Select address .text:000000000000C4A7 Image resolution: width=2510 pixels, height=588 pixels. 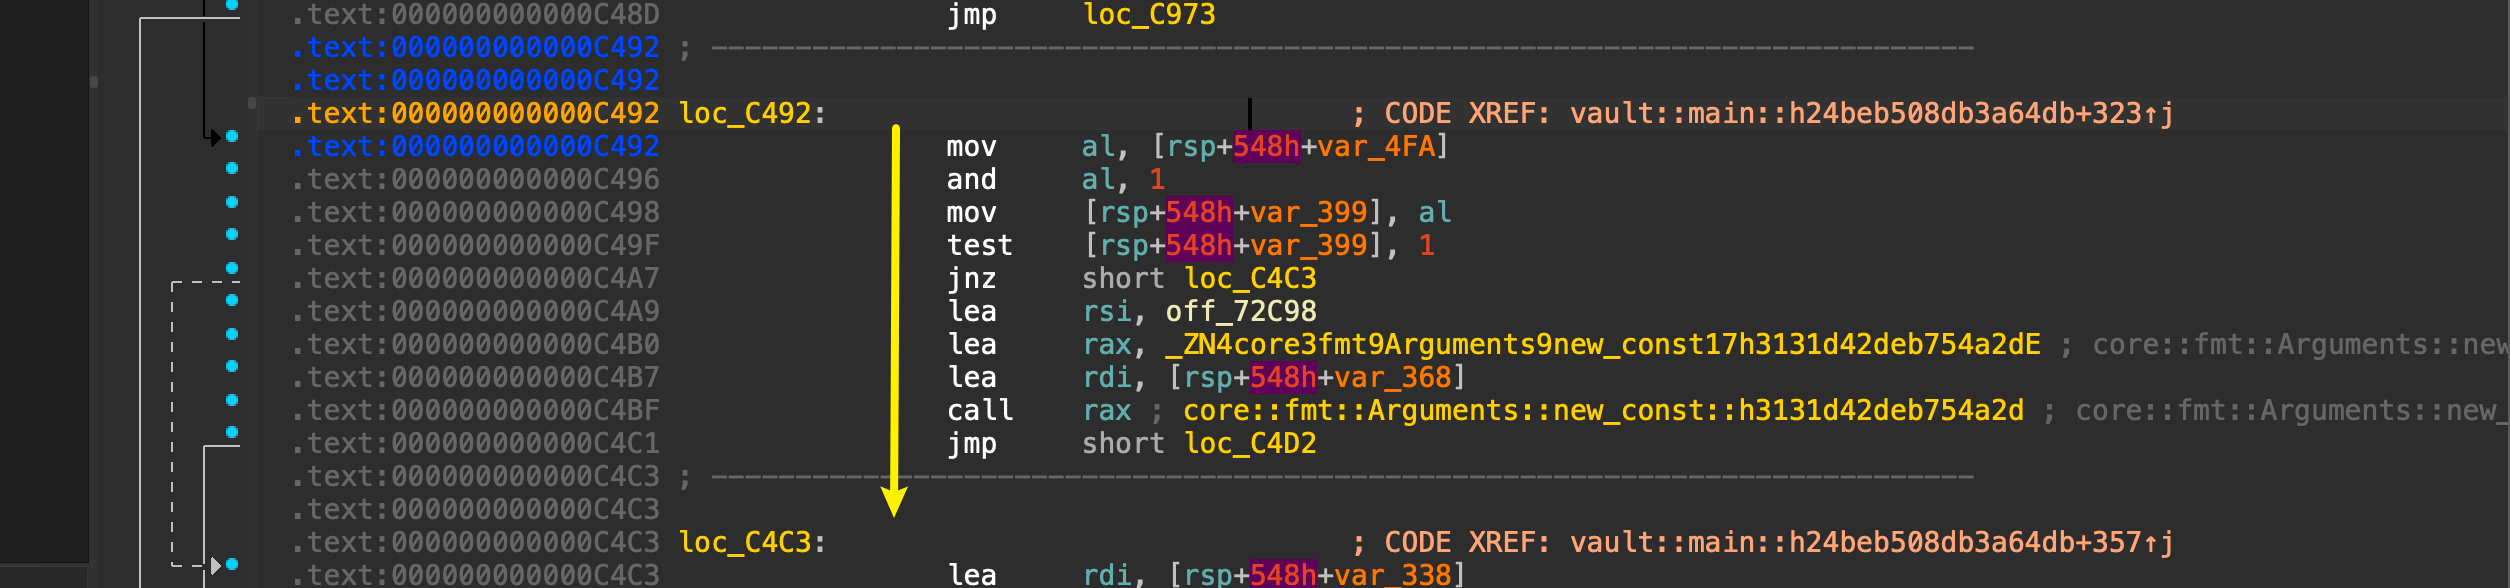(475, 278)
